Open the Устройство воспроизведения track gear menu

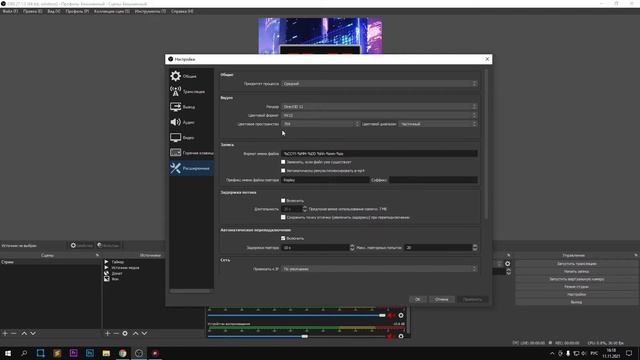401,336
